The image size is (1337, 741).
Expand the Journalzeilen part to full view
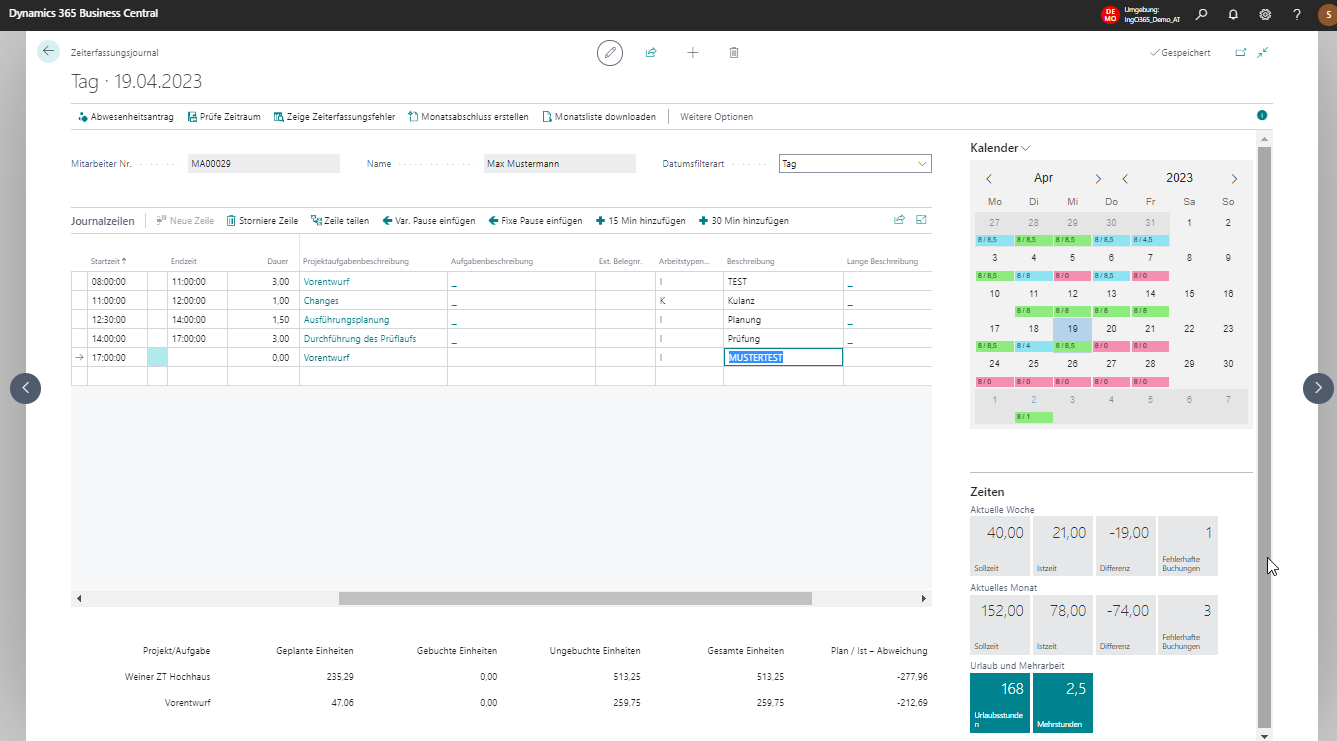click(x=921, y=220)
